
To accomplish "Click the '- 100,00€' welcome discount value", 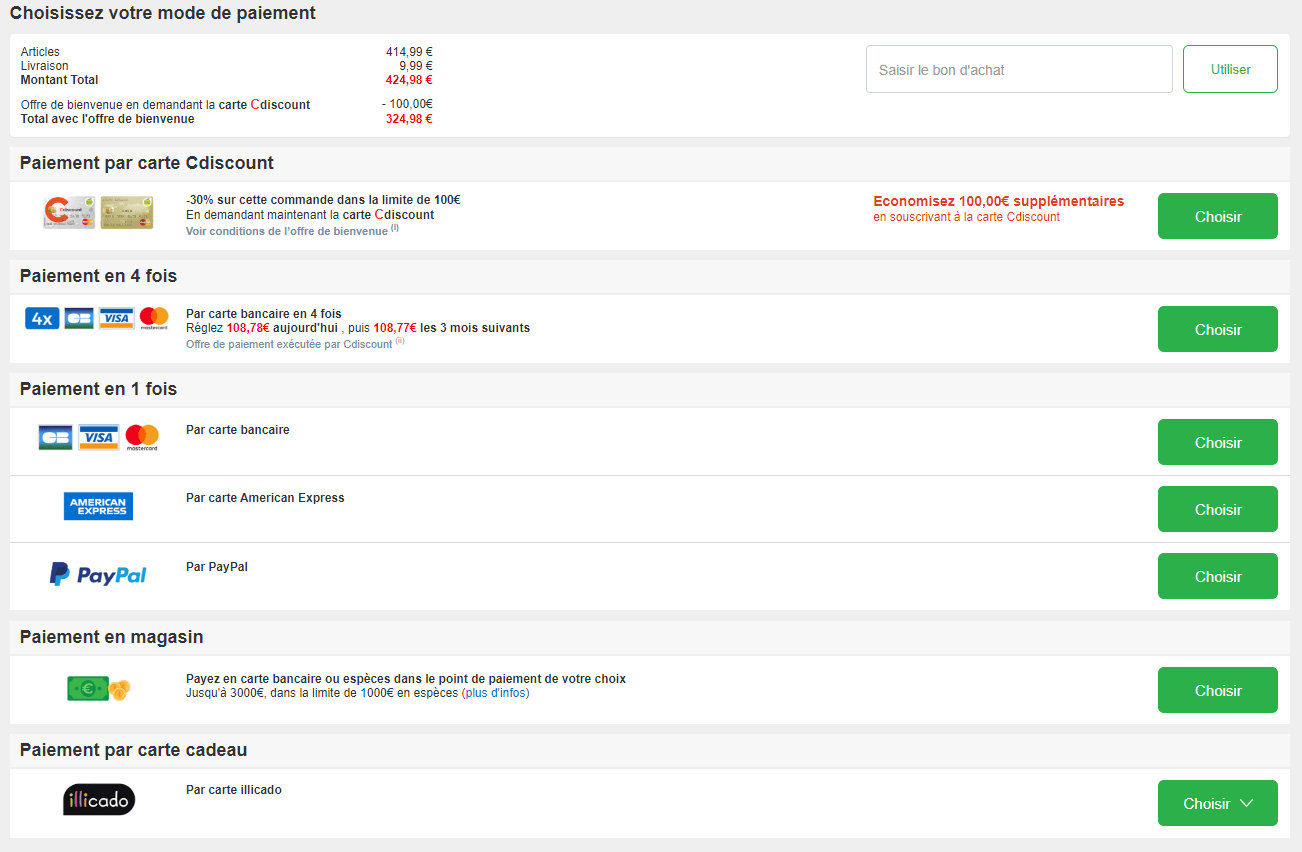I will pos(407,104).
